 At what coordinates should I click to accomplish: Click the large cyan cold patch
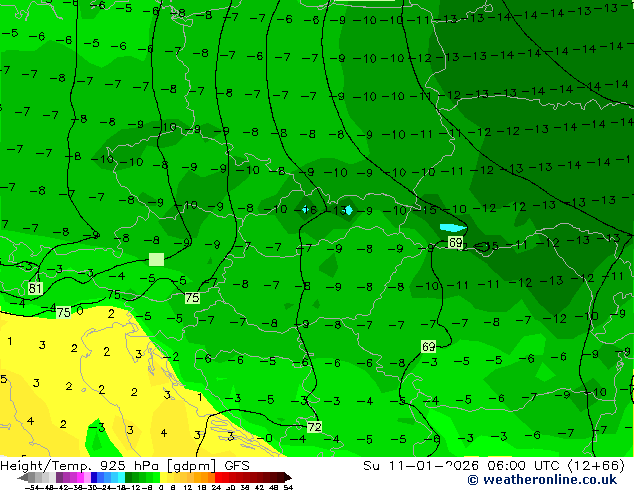click(x=453, y=228)
